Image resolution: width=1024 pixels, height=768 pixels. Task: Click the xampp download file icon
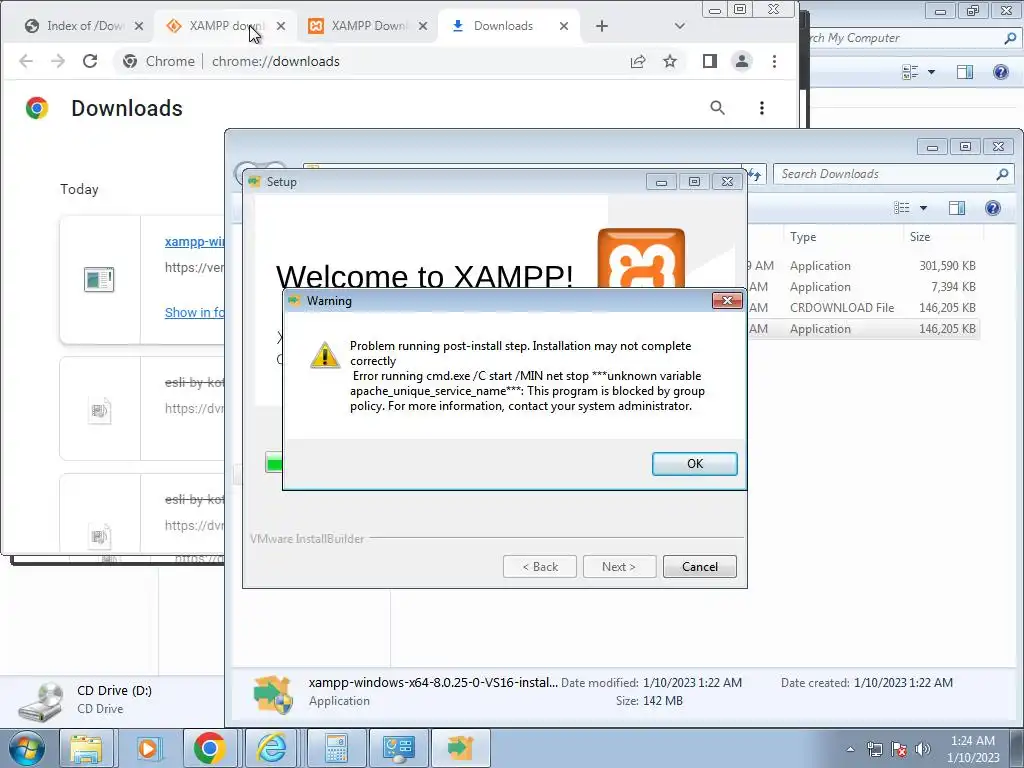[x=99, y=280]
